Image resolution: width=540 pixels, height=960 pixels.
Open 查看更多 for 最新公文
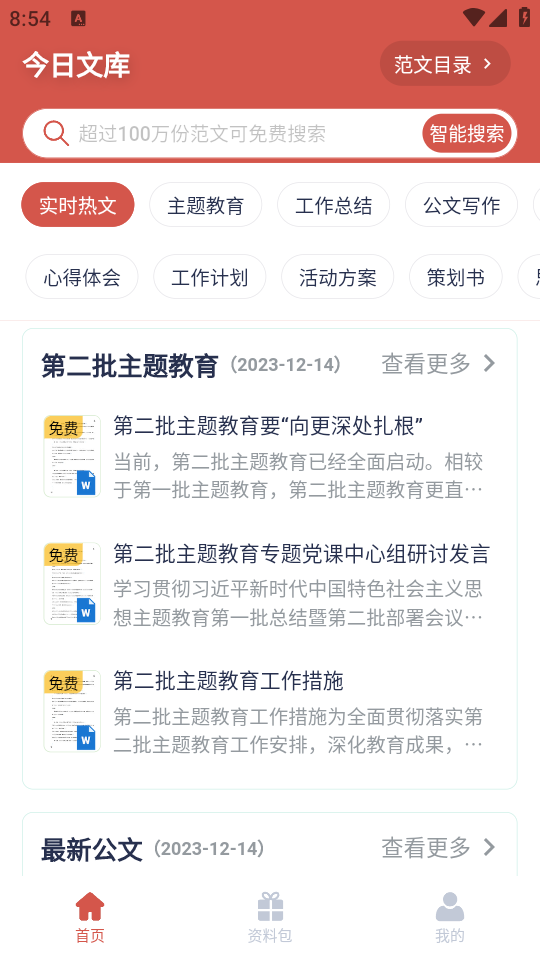pyautogui.click(x=438, y=848)
